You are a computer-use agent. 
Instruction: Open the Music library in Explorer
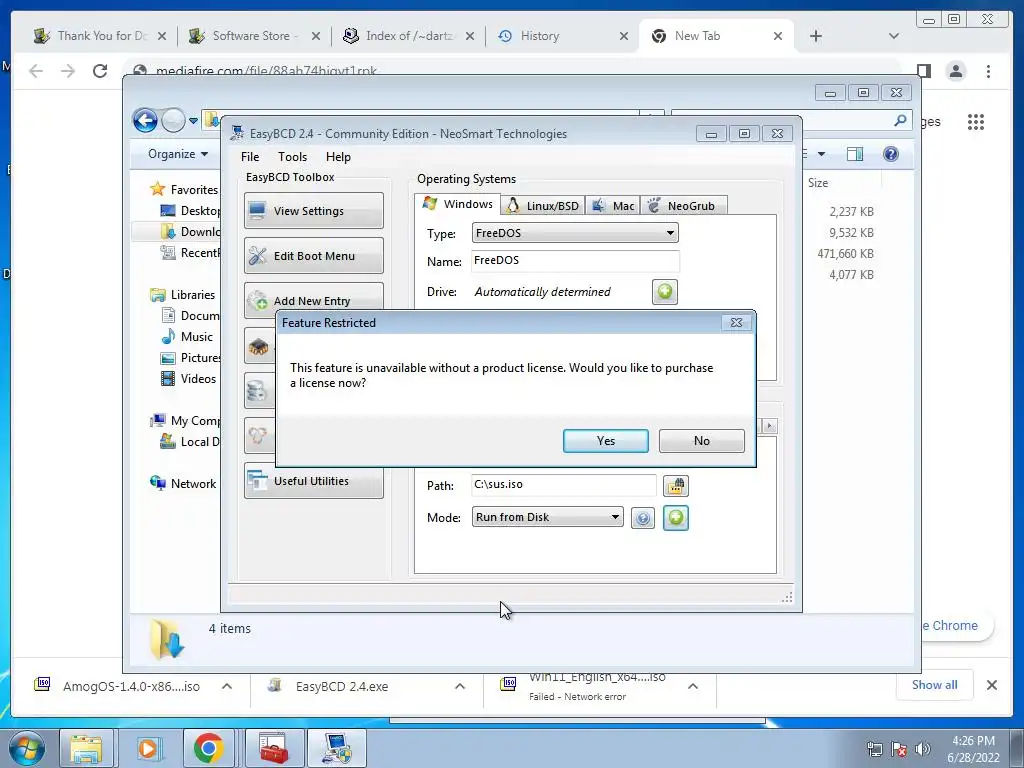[x=187, y=336]
